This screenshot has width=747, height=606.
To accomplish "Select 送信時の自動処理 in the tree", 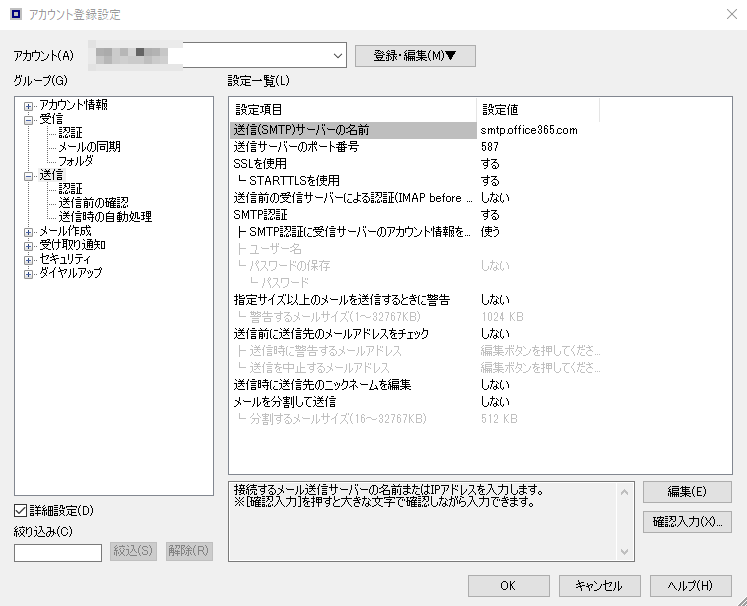I will coord(105,217).
